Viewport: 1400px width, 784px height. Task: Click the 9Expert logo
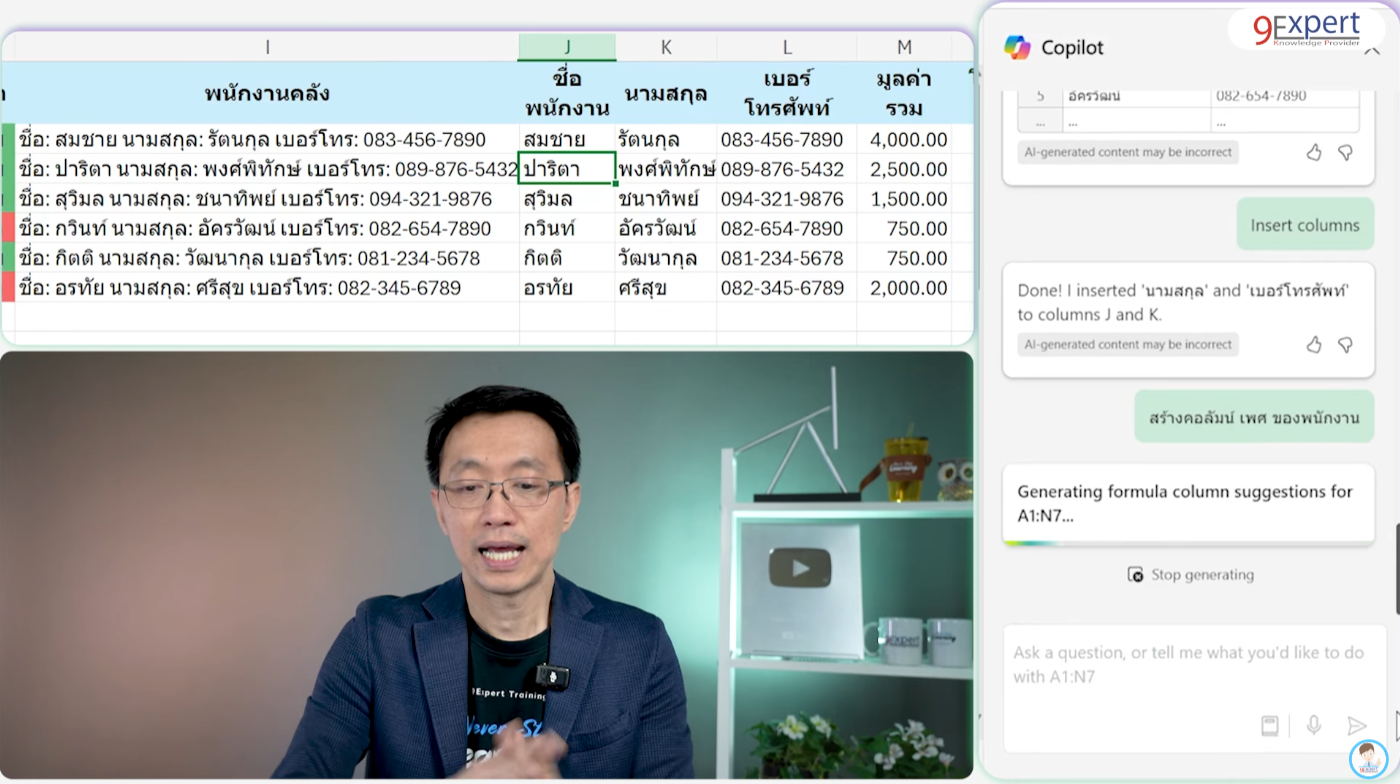[x=1306, y=28]
